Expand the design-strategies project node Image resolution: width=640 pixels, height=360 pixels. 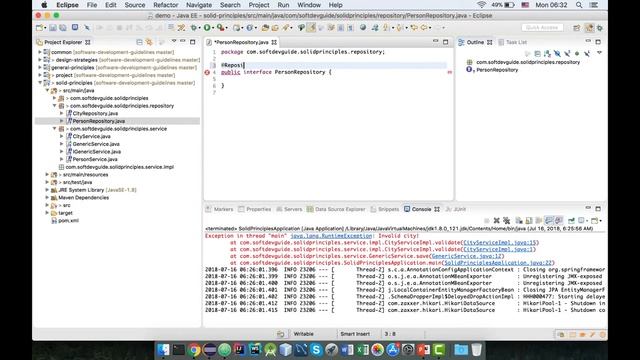point(40,60)
